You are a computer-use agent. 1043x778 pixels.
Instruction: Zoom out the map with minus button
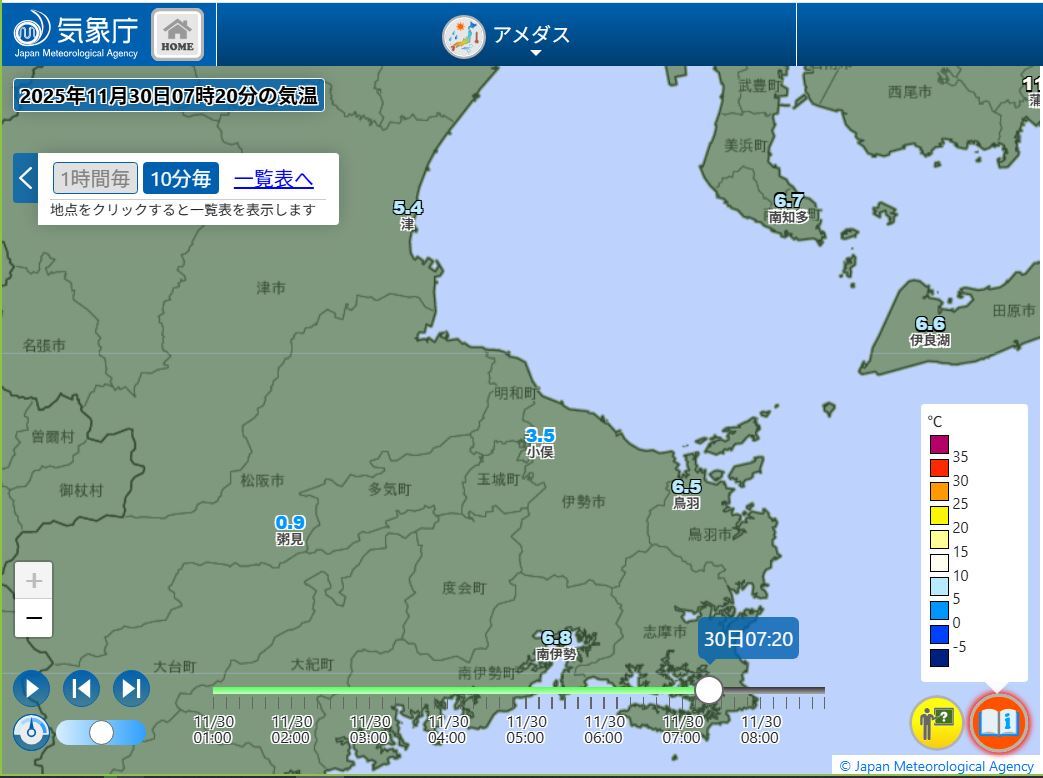pos(34,619)
